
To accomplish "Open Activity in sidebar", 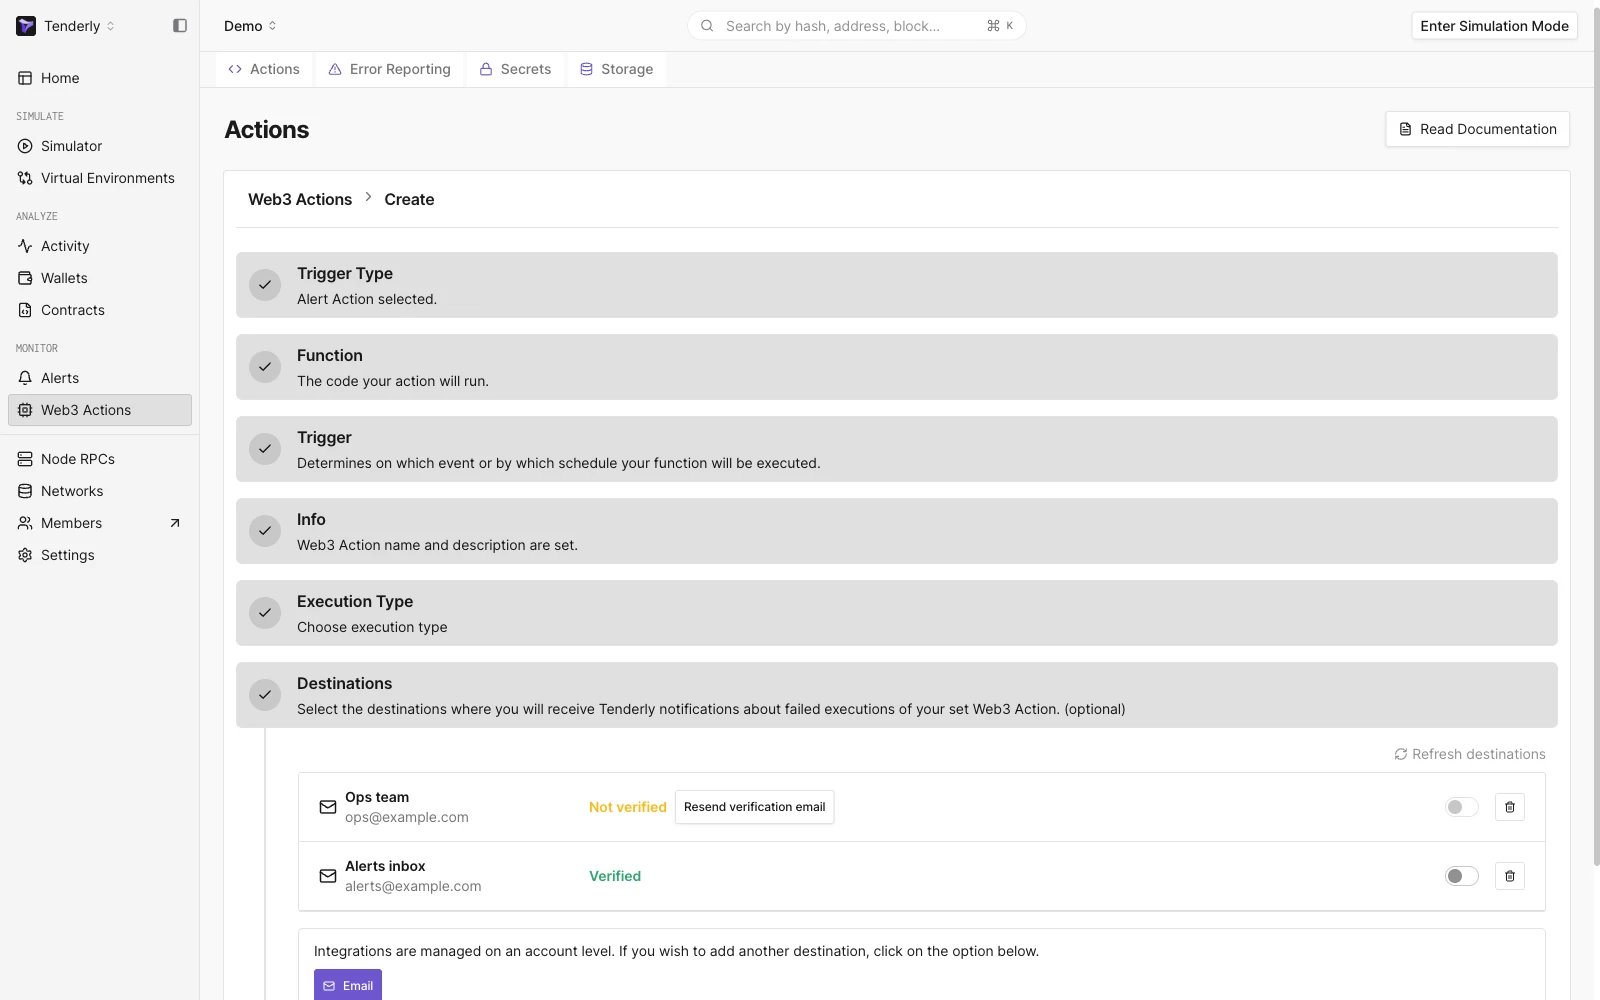I will point(100,246).
